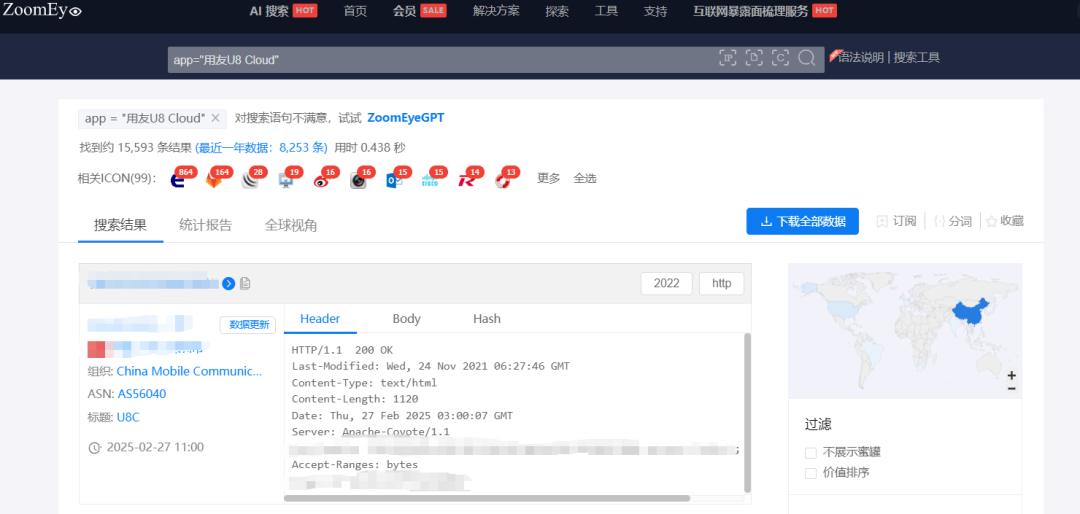The height and width of the screenshot is (514, 1080).
Task: Open the 工具 menu item
Action: pyautogui.click(x=606, y=11)
